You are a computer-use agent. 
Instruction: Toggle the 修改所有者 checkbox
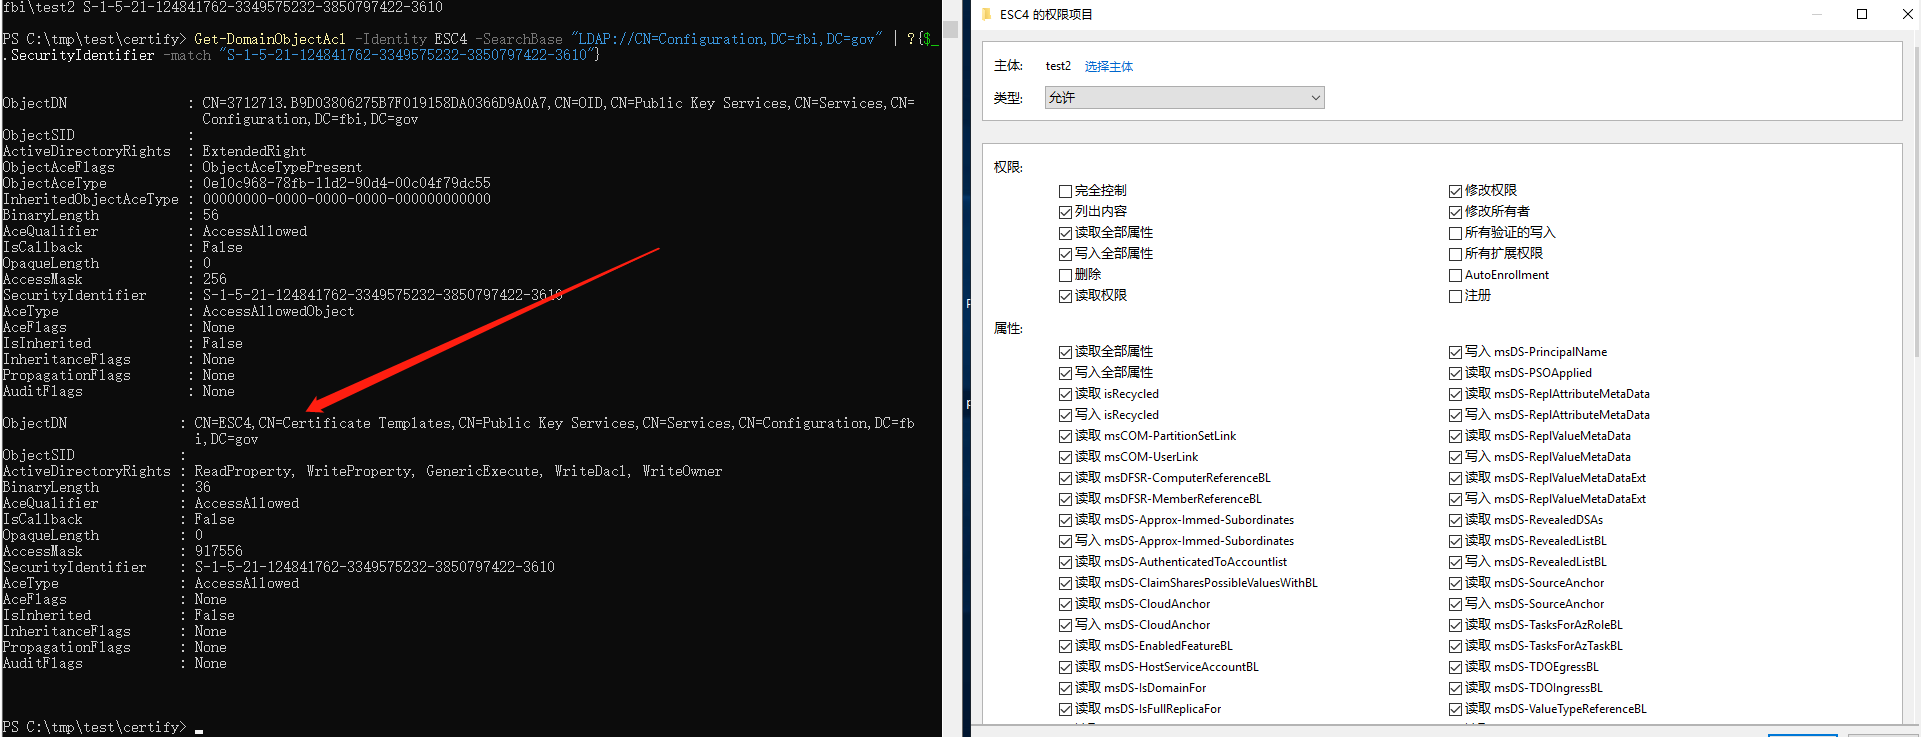pyautogui.click(x=1455, y=212)
